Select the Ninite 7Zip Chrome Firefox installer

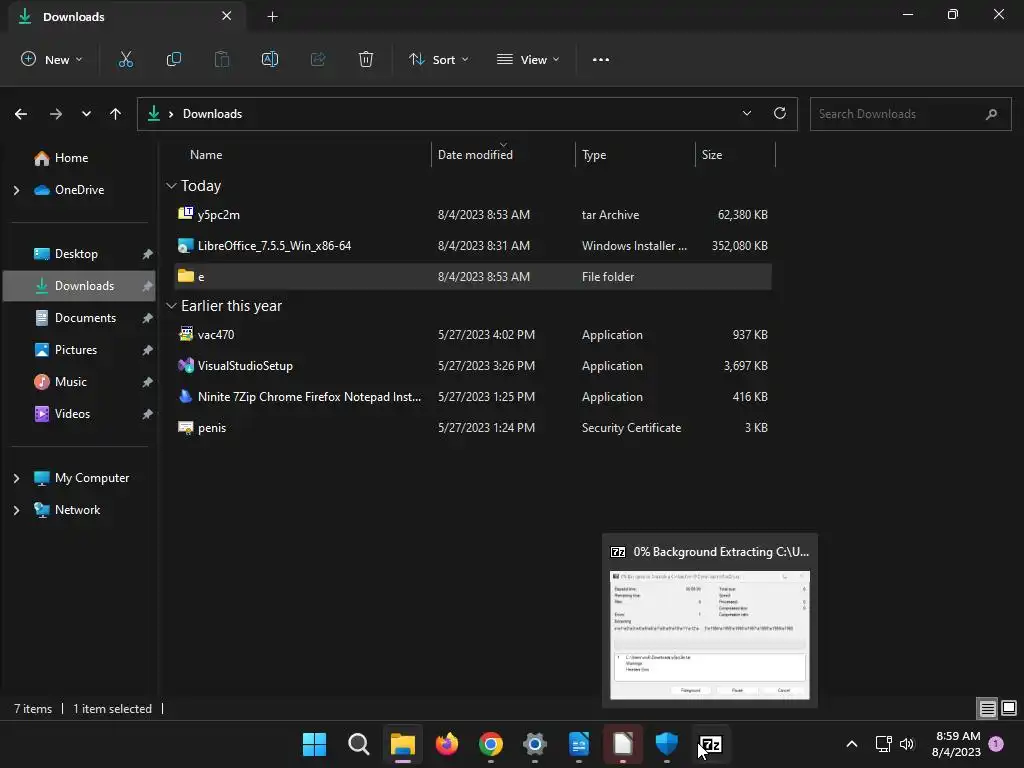pyautogui.click(x=473, y=397)
